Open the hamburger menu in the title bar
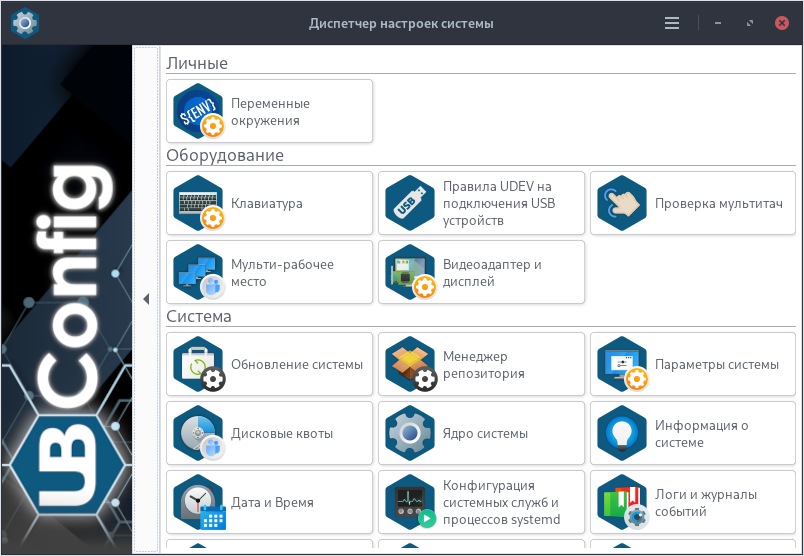 [x=672, y=23]
